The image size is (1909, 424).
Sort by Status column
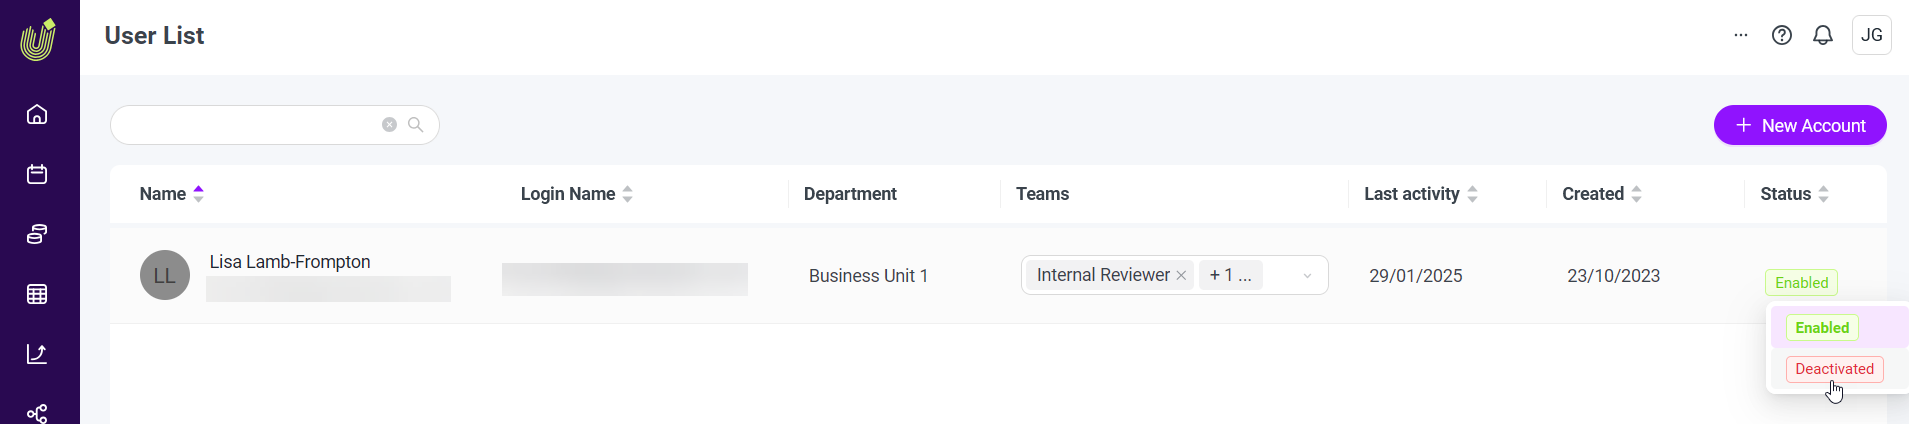click(x=1795, y=194)
